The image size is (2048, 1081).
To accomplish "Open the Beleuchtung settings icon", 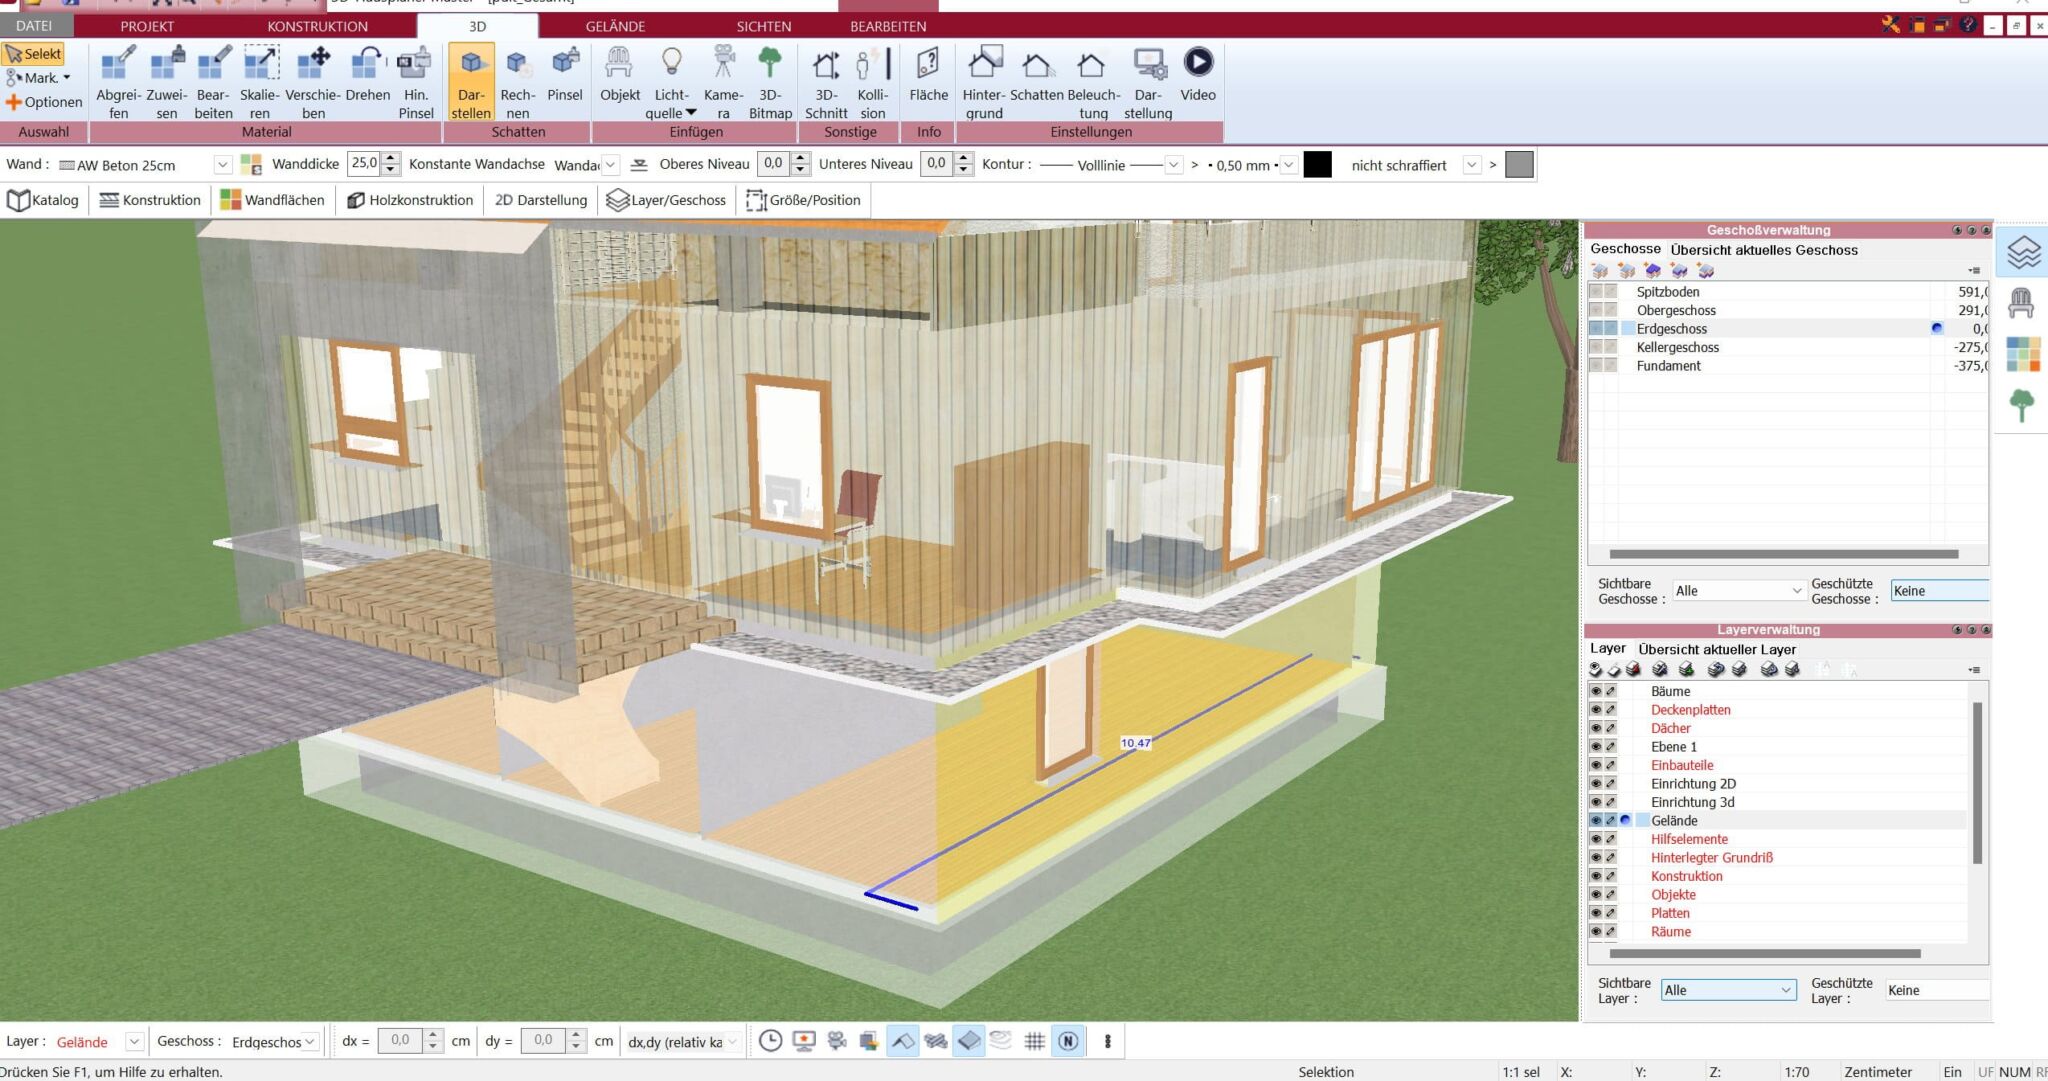I will [x=1092, y=80].
